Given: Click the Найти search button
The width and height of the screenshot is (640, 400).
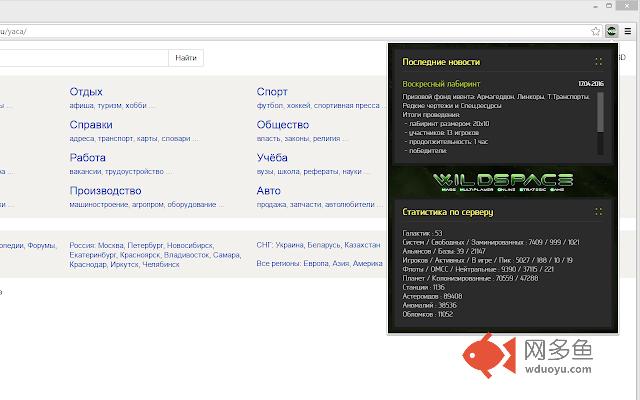Looking at the screenshot, I should [x=186, y=58].
